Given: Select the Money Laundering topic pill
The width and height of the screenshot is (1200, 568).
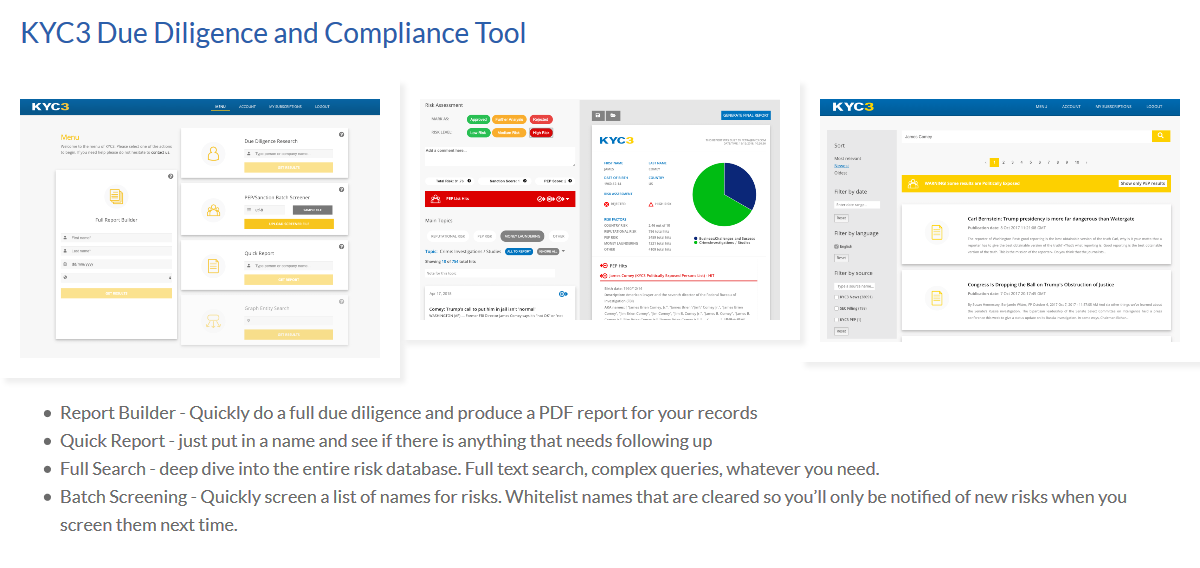Looking at the screenshot, I should click(x=522, y=236).
